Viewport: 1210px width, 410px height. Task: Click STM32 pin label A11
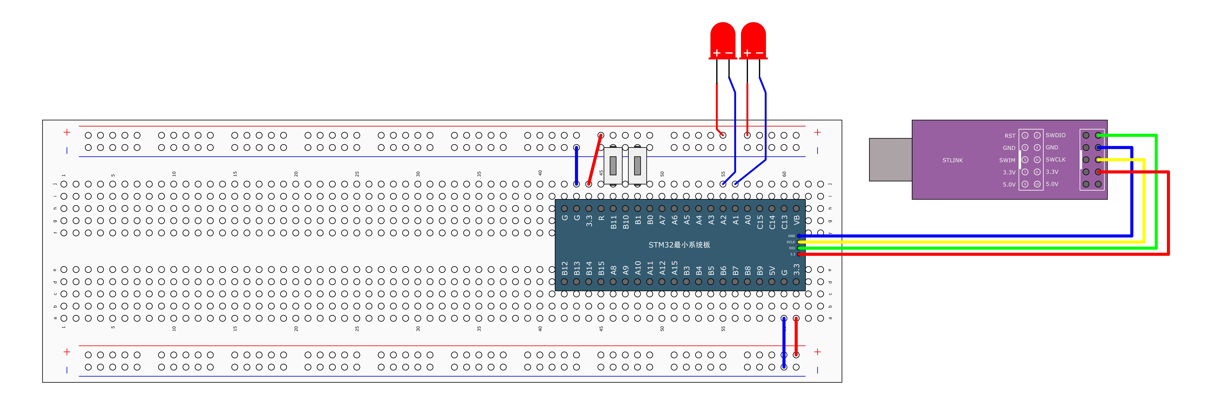coord(650,268)
